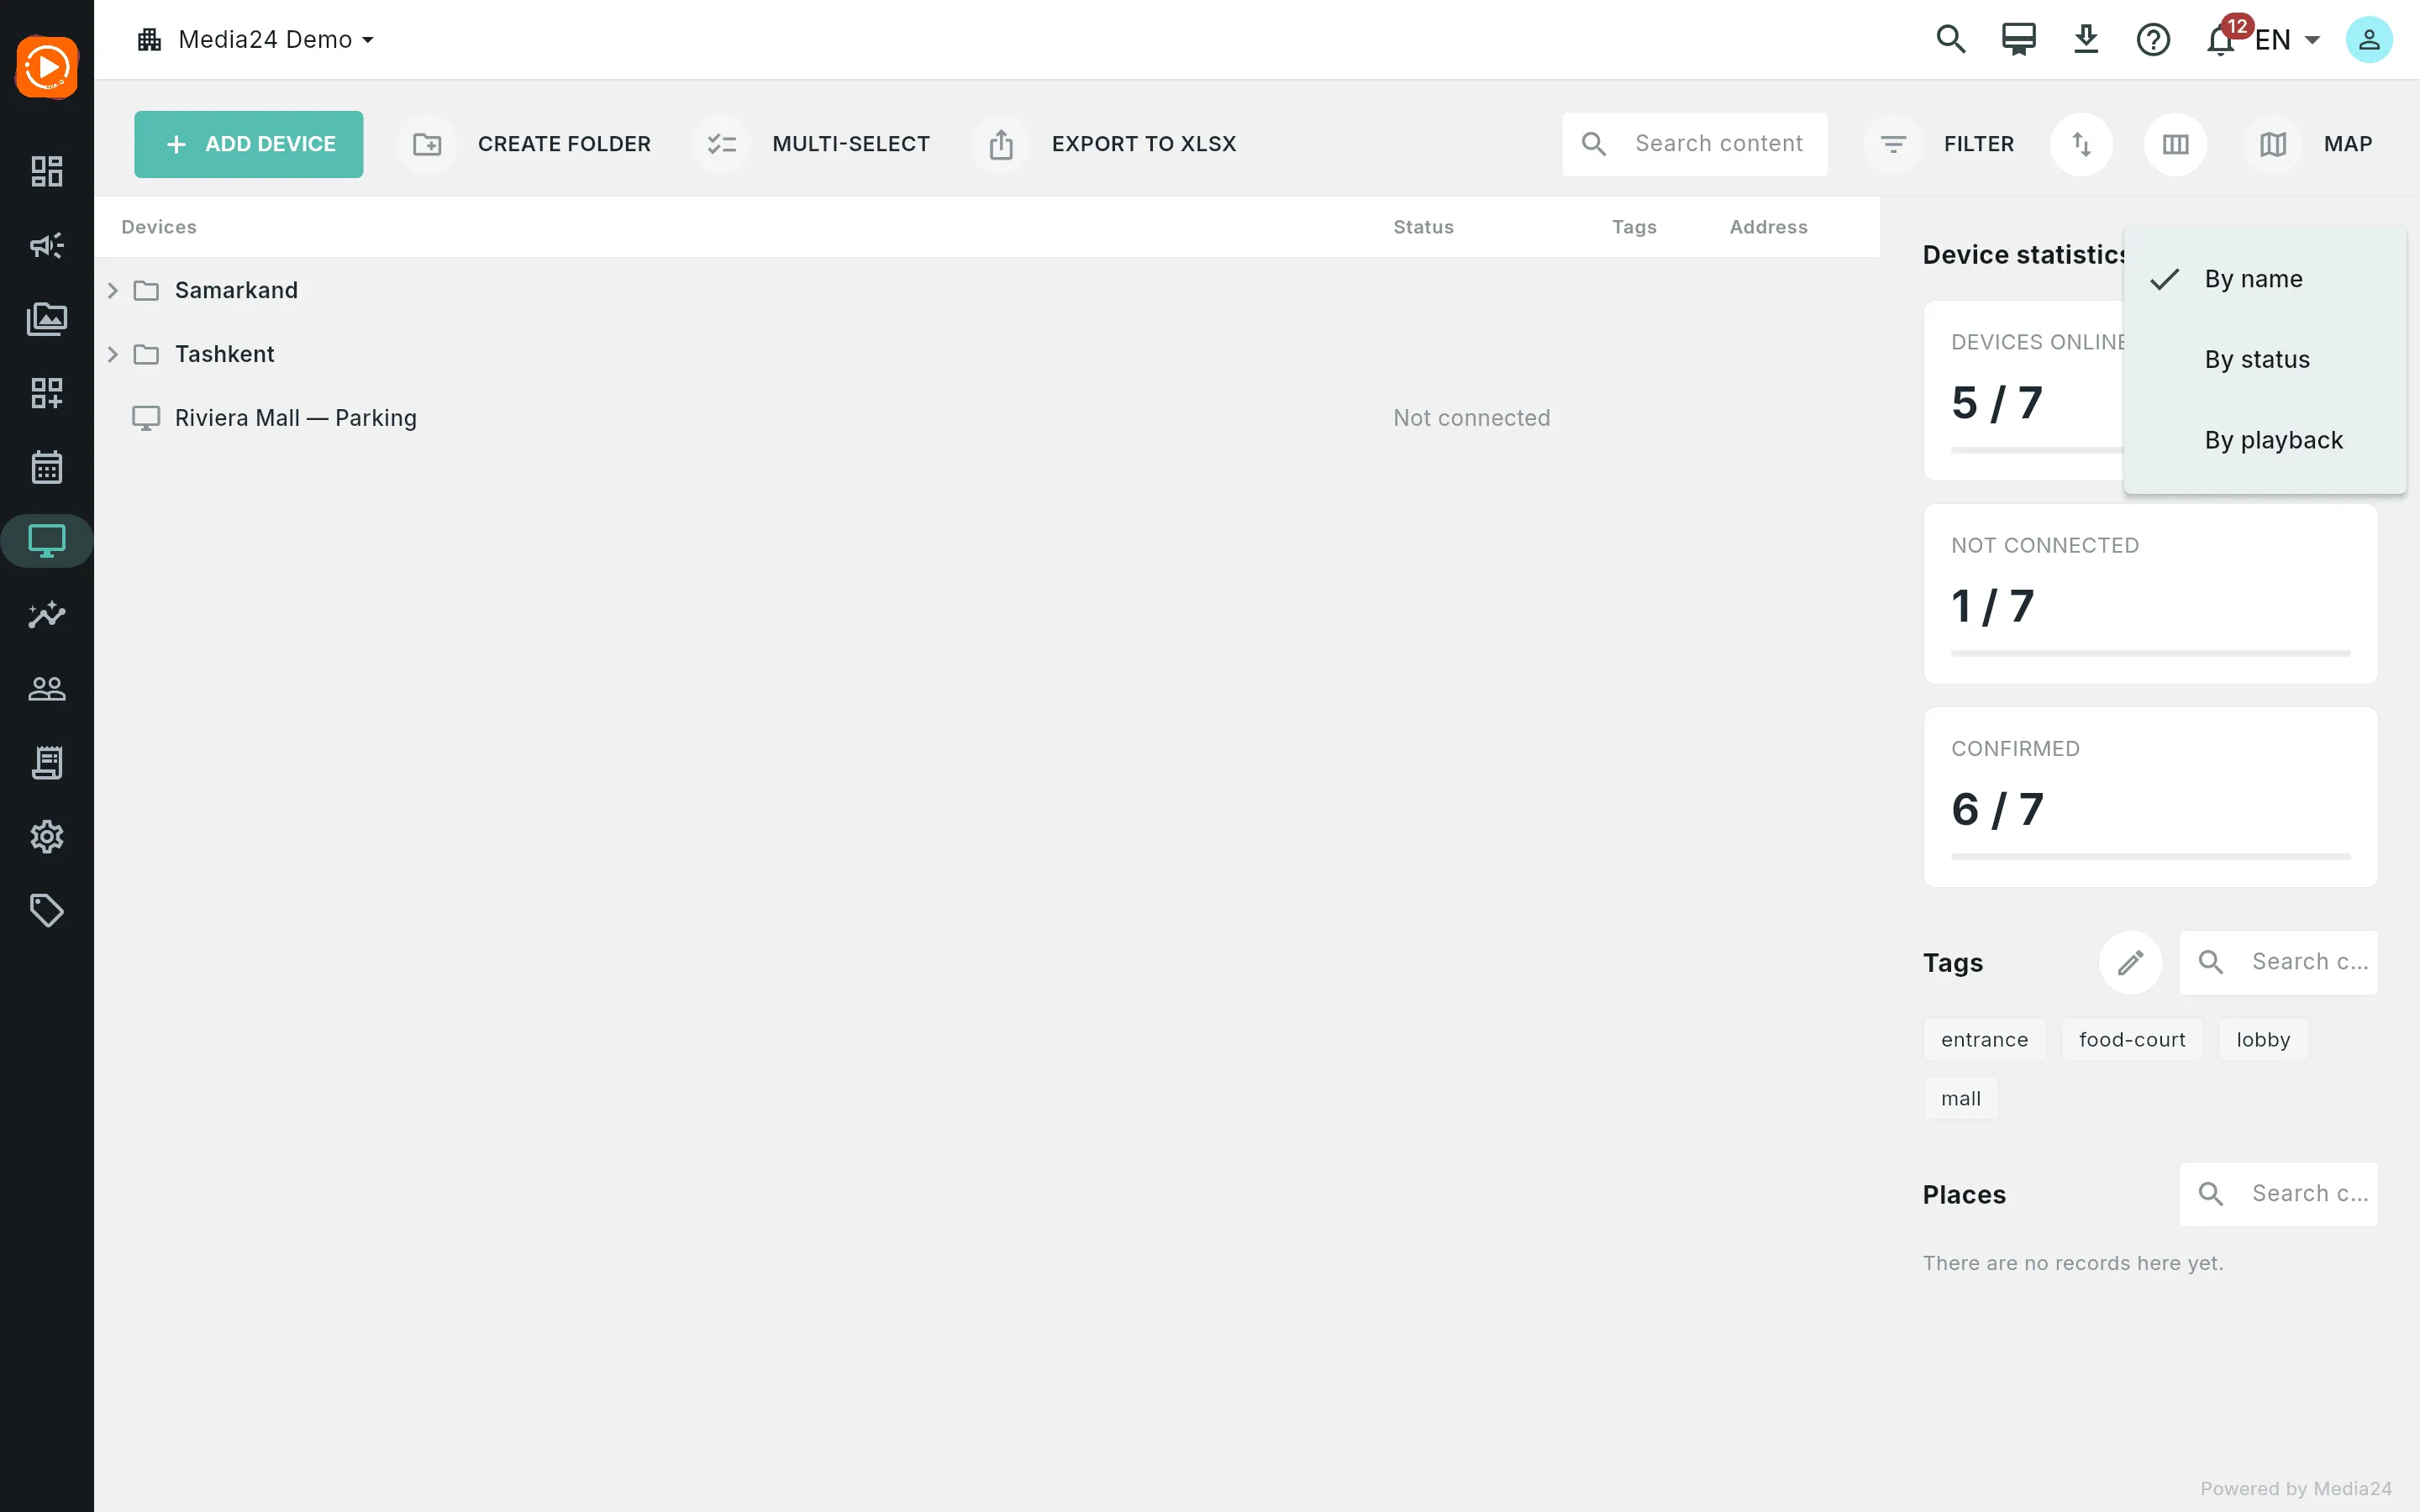This screenshot has height=1512, width=2420.
Task: Select the devices monitor icon in sidebar
Action: (47, 541)
